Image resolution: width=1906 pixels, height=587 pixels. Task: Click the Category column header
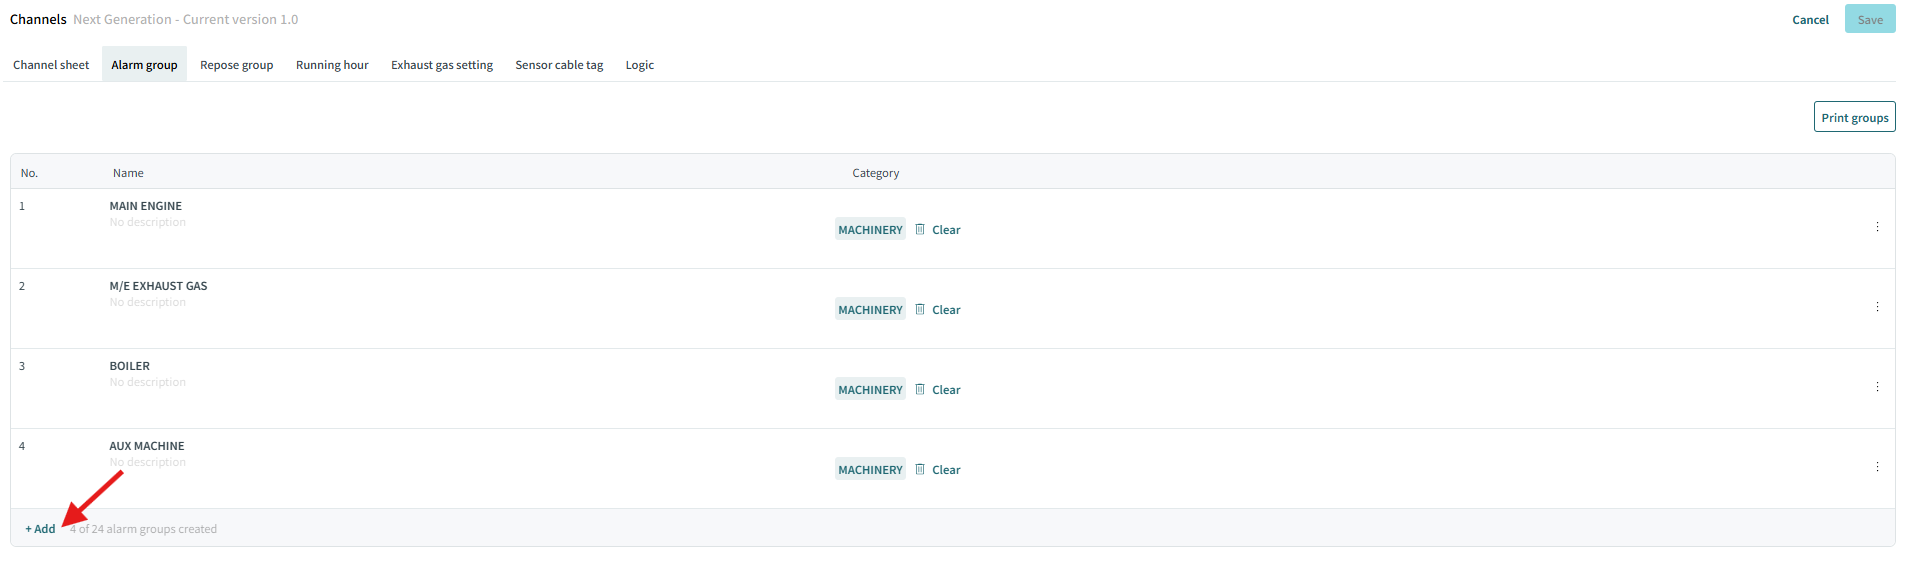[876, 173]
